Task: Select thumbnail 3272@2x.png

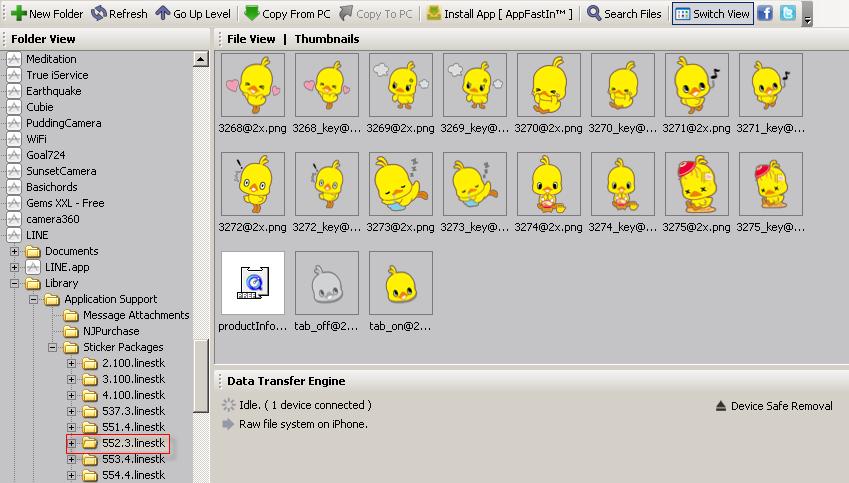Action: click(253, 184)
